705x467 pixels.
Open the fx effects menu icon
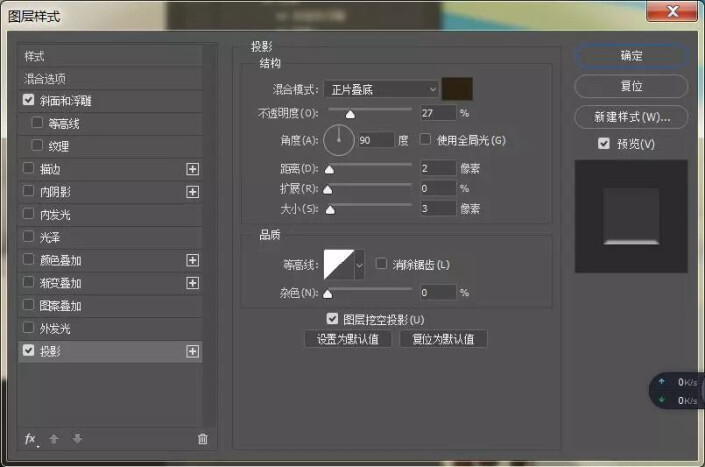point(30,438)
